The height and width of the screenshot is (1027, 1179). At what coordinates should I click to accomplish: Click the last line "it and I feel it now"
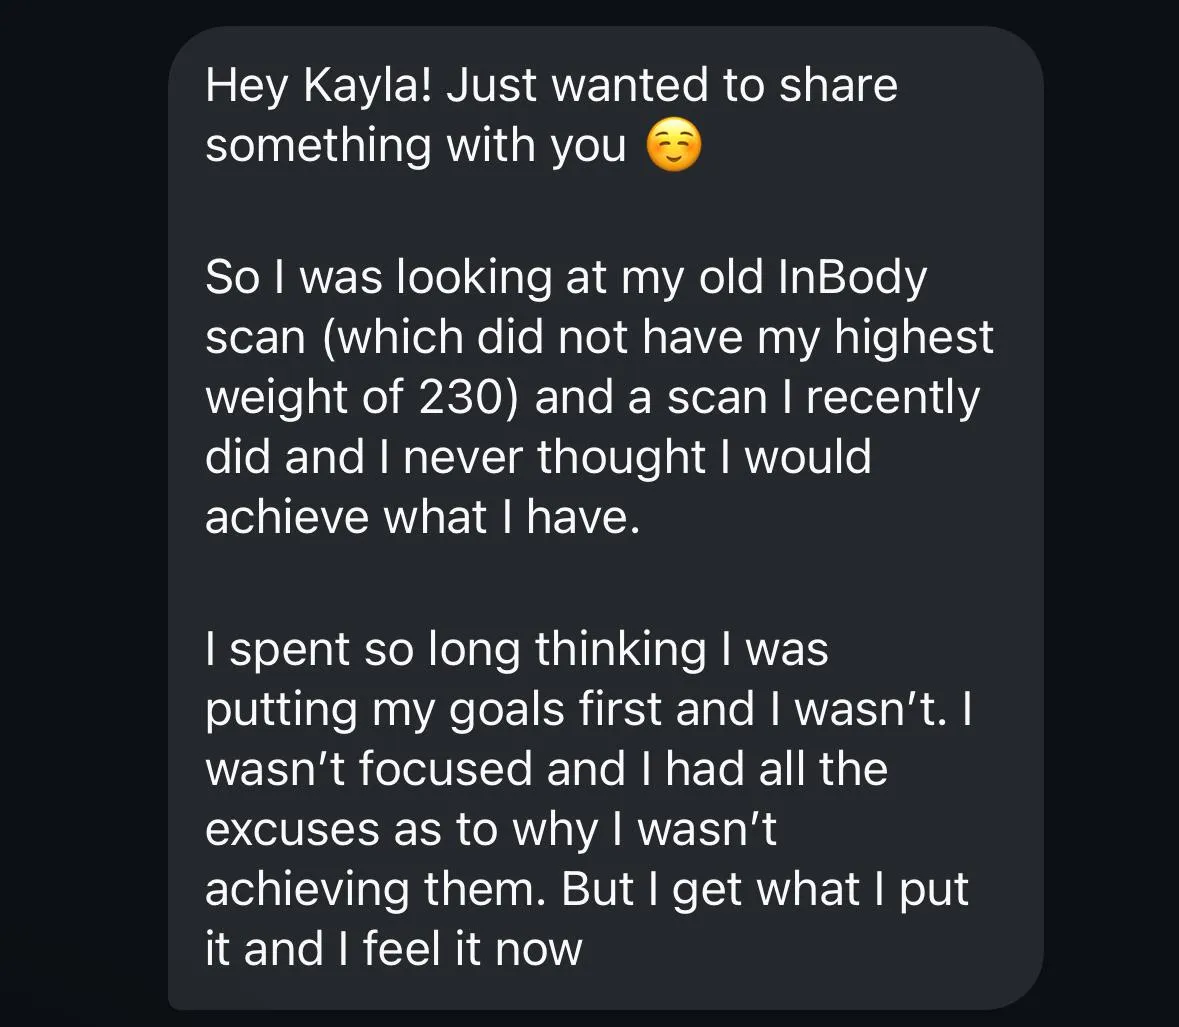click(393, 949)
